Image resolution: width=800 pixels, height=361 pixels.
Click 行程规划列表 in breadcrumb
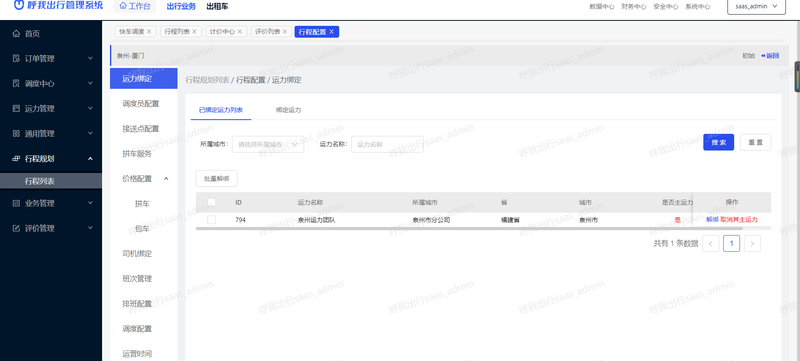207,80
